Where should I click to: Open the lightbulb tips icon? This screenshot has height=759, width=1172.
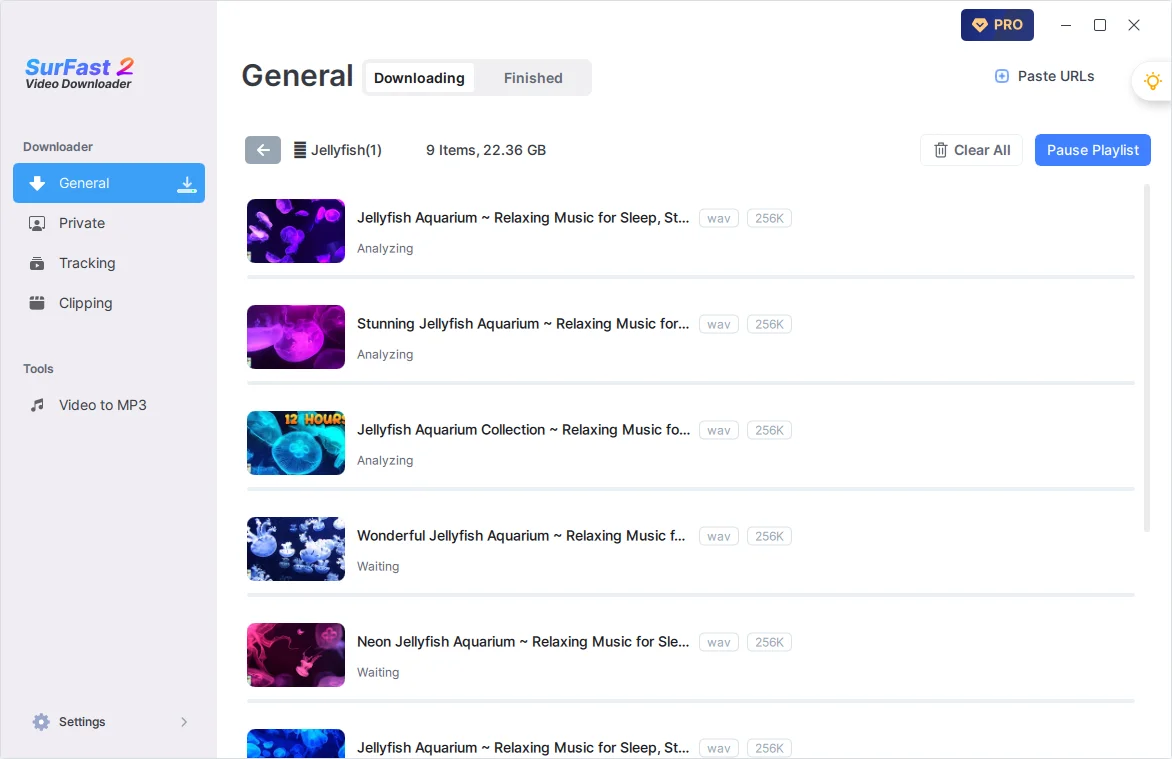[1153, 81]
